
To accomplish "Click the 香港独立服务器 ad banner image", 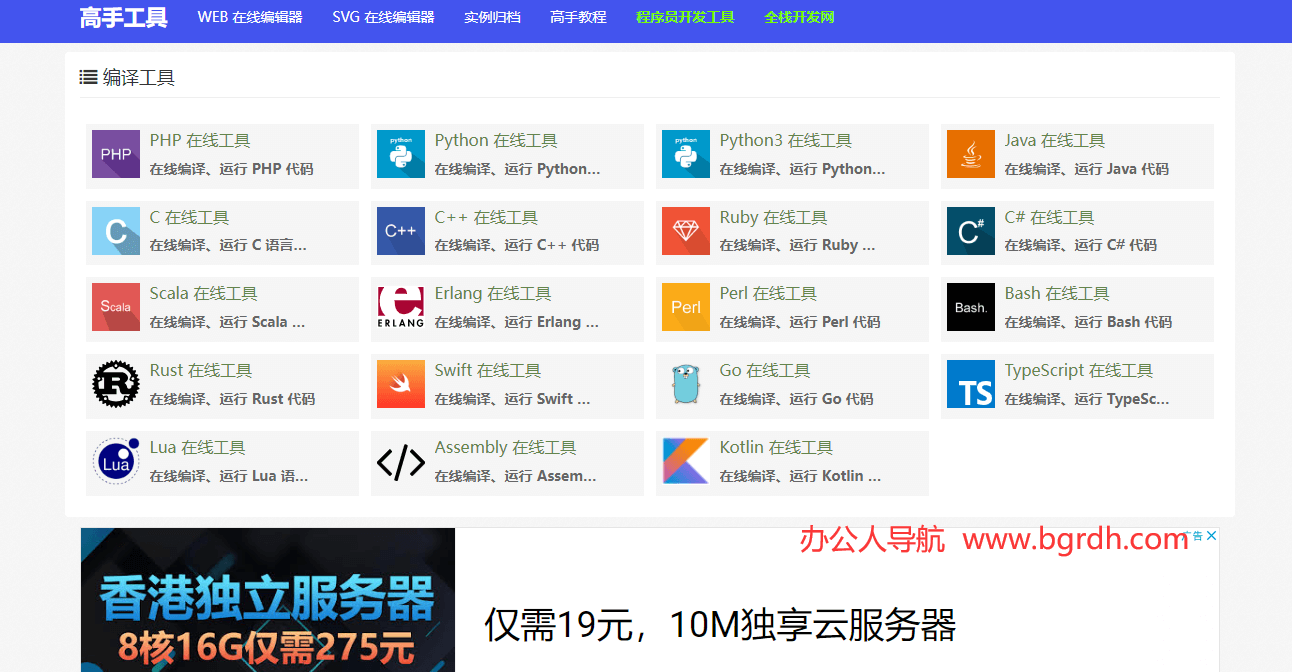I will (268, 600).
